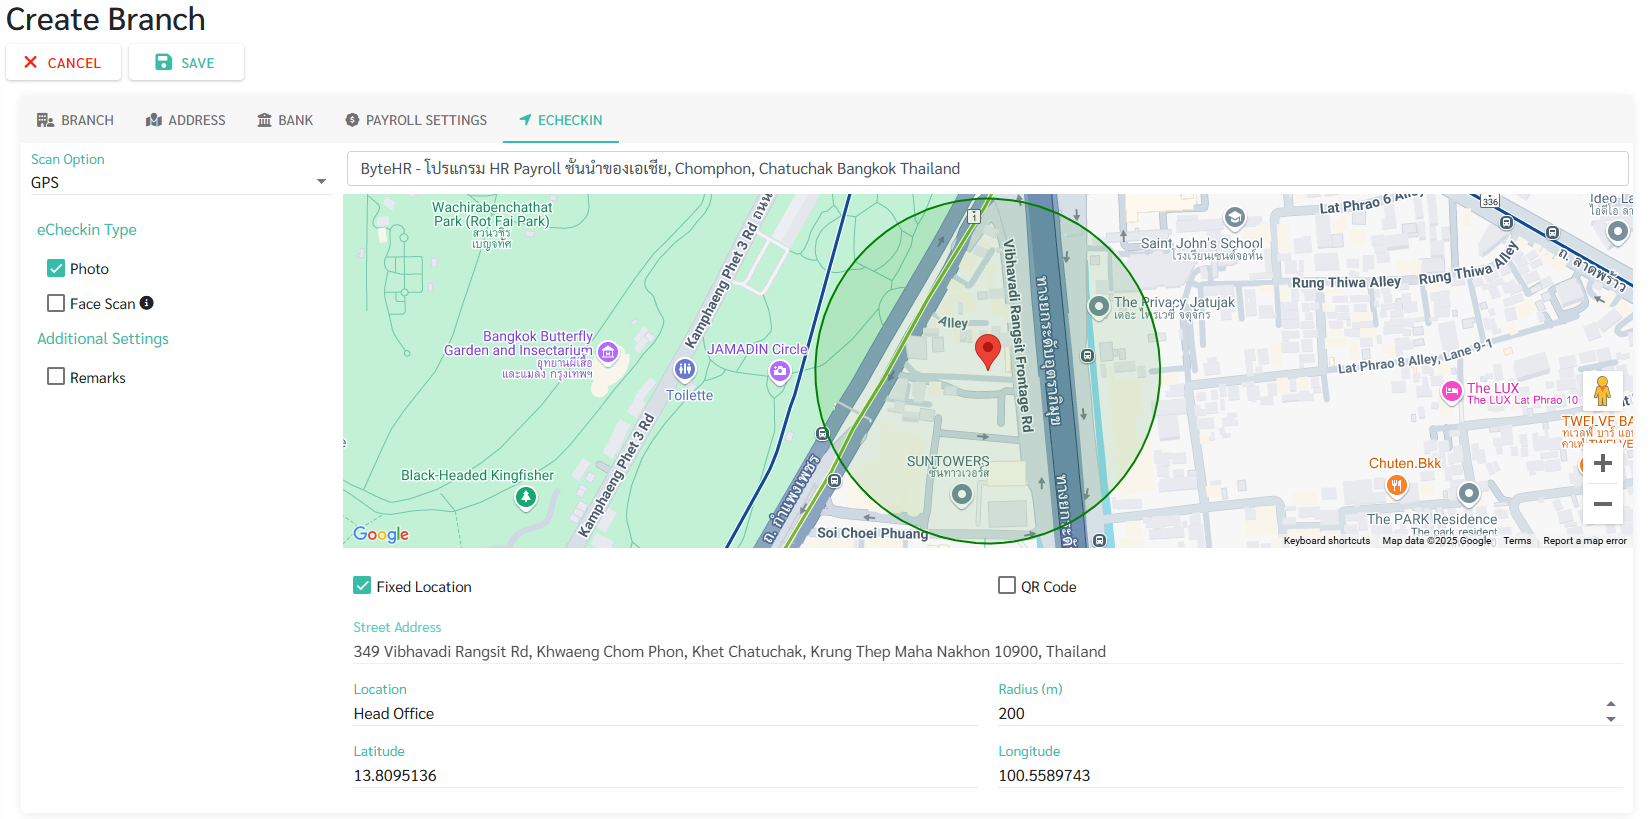Enable the Face Scan checkbox

point(56,303)
